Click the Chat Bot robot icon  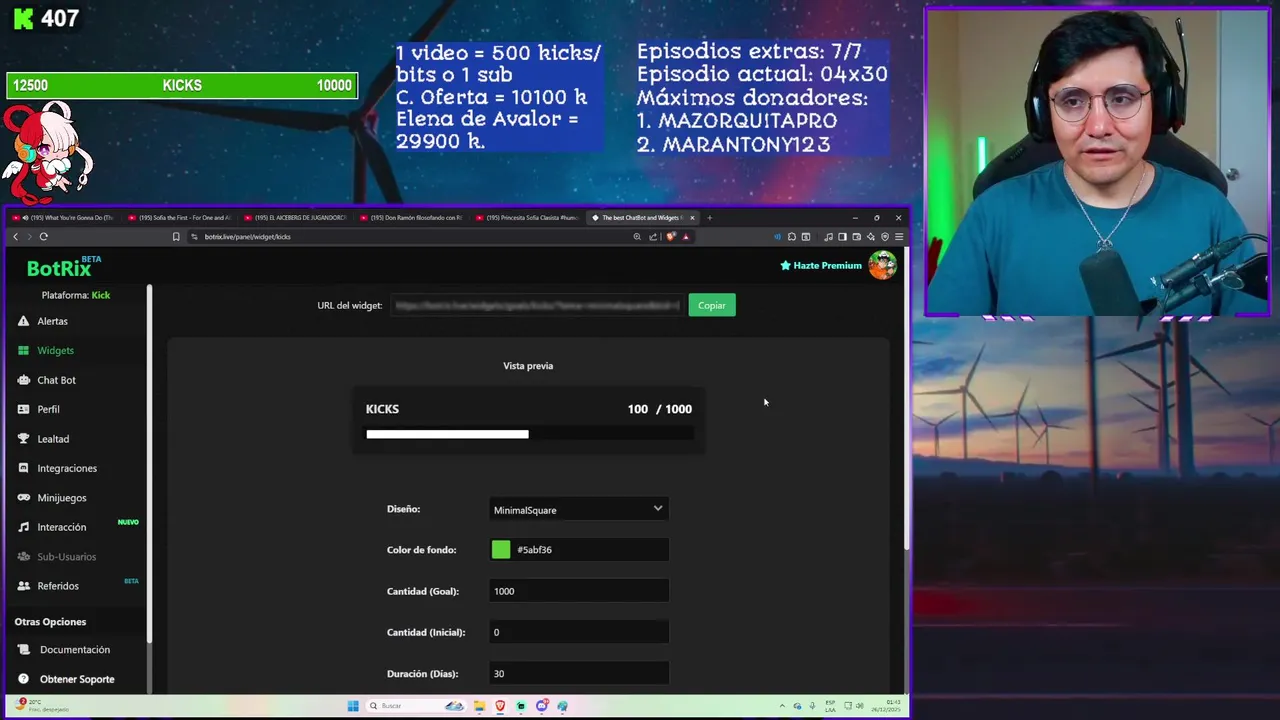[23, 380]
